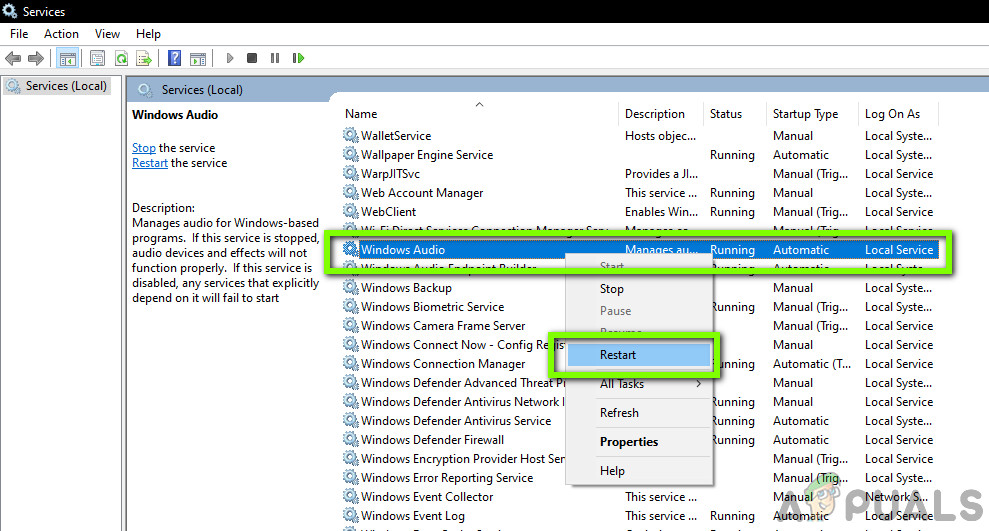Click the Services app icon in title bar

pos(9,11)
